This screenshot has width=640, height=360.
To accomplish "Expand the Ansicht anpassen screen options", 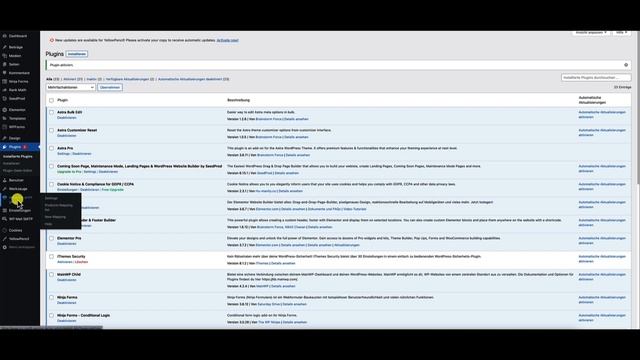I will coord(591,32).
